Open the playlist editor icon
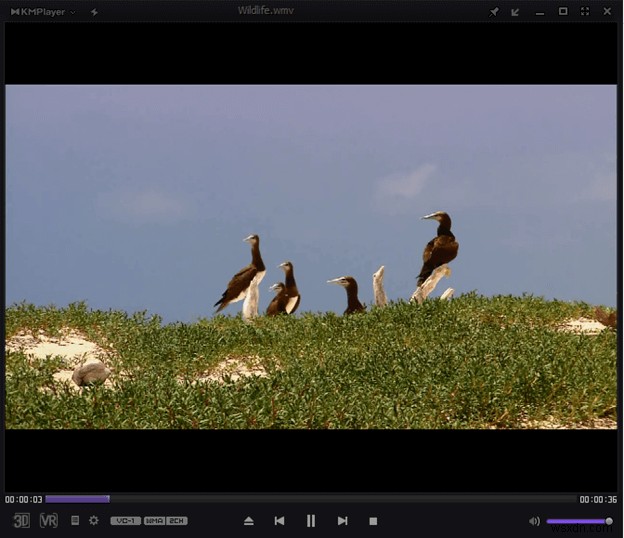This screenshot has height=538, width=624. point(75,520)
